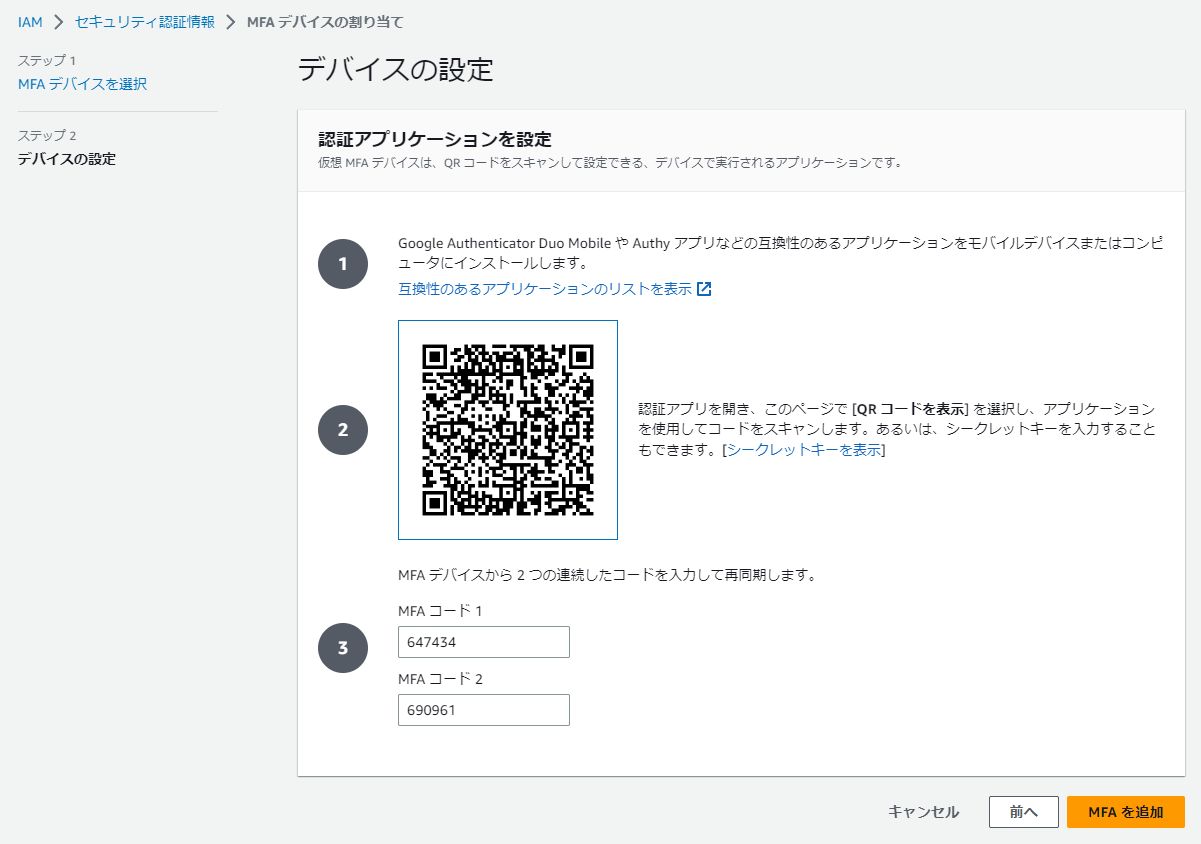
Task: Click the MFA コード 1 label
Action: coord(440,611)
